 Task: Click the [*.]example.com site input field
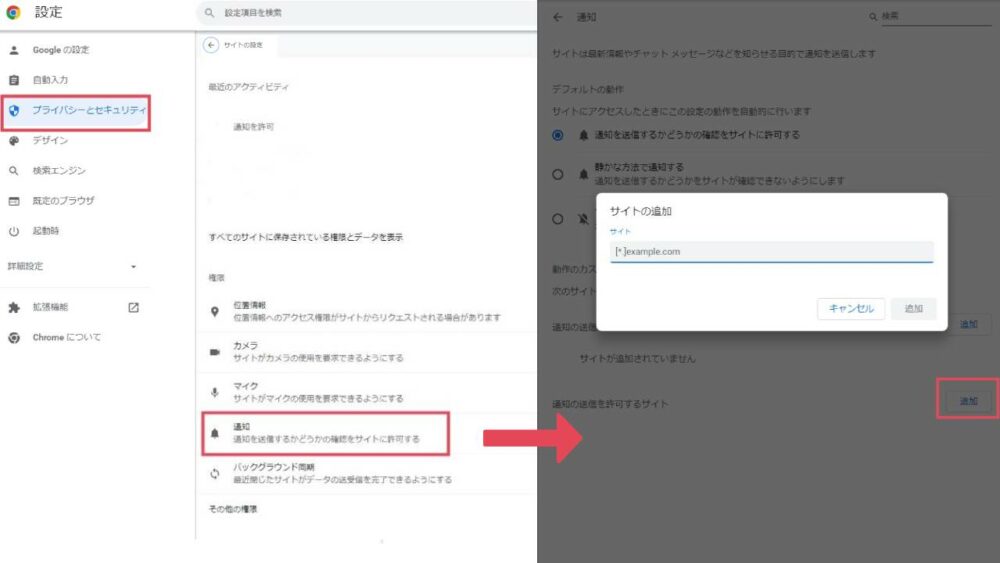point(772,251)
